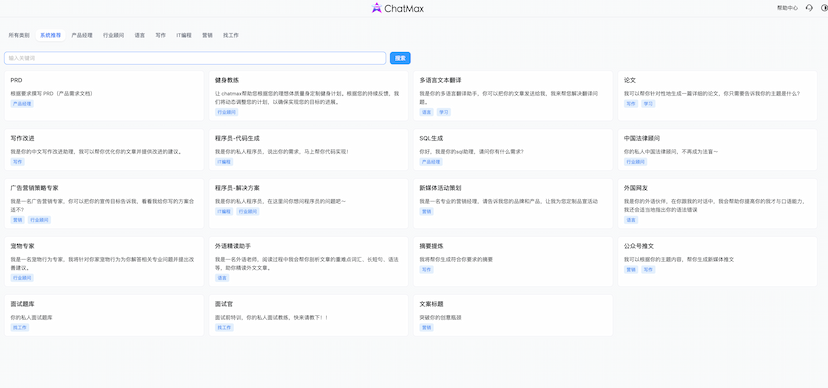Open the PRD assistant card
Screen dimensions: 828x388
(x=104, y=96)
